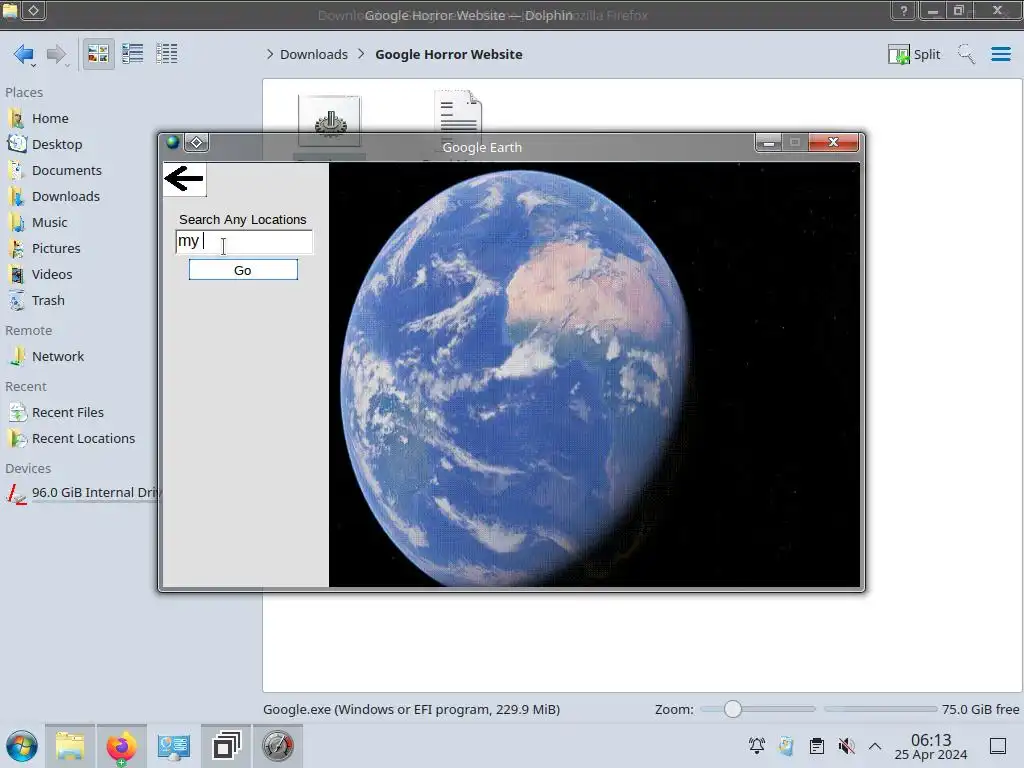Click the system settings taskbar icon
The image size is (1024, 768).
click(x=174, y=746)
